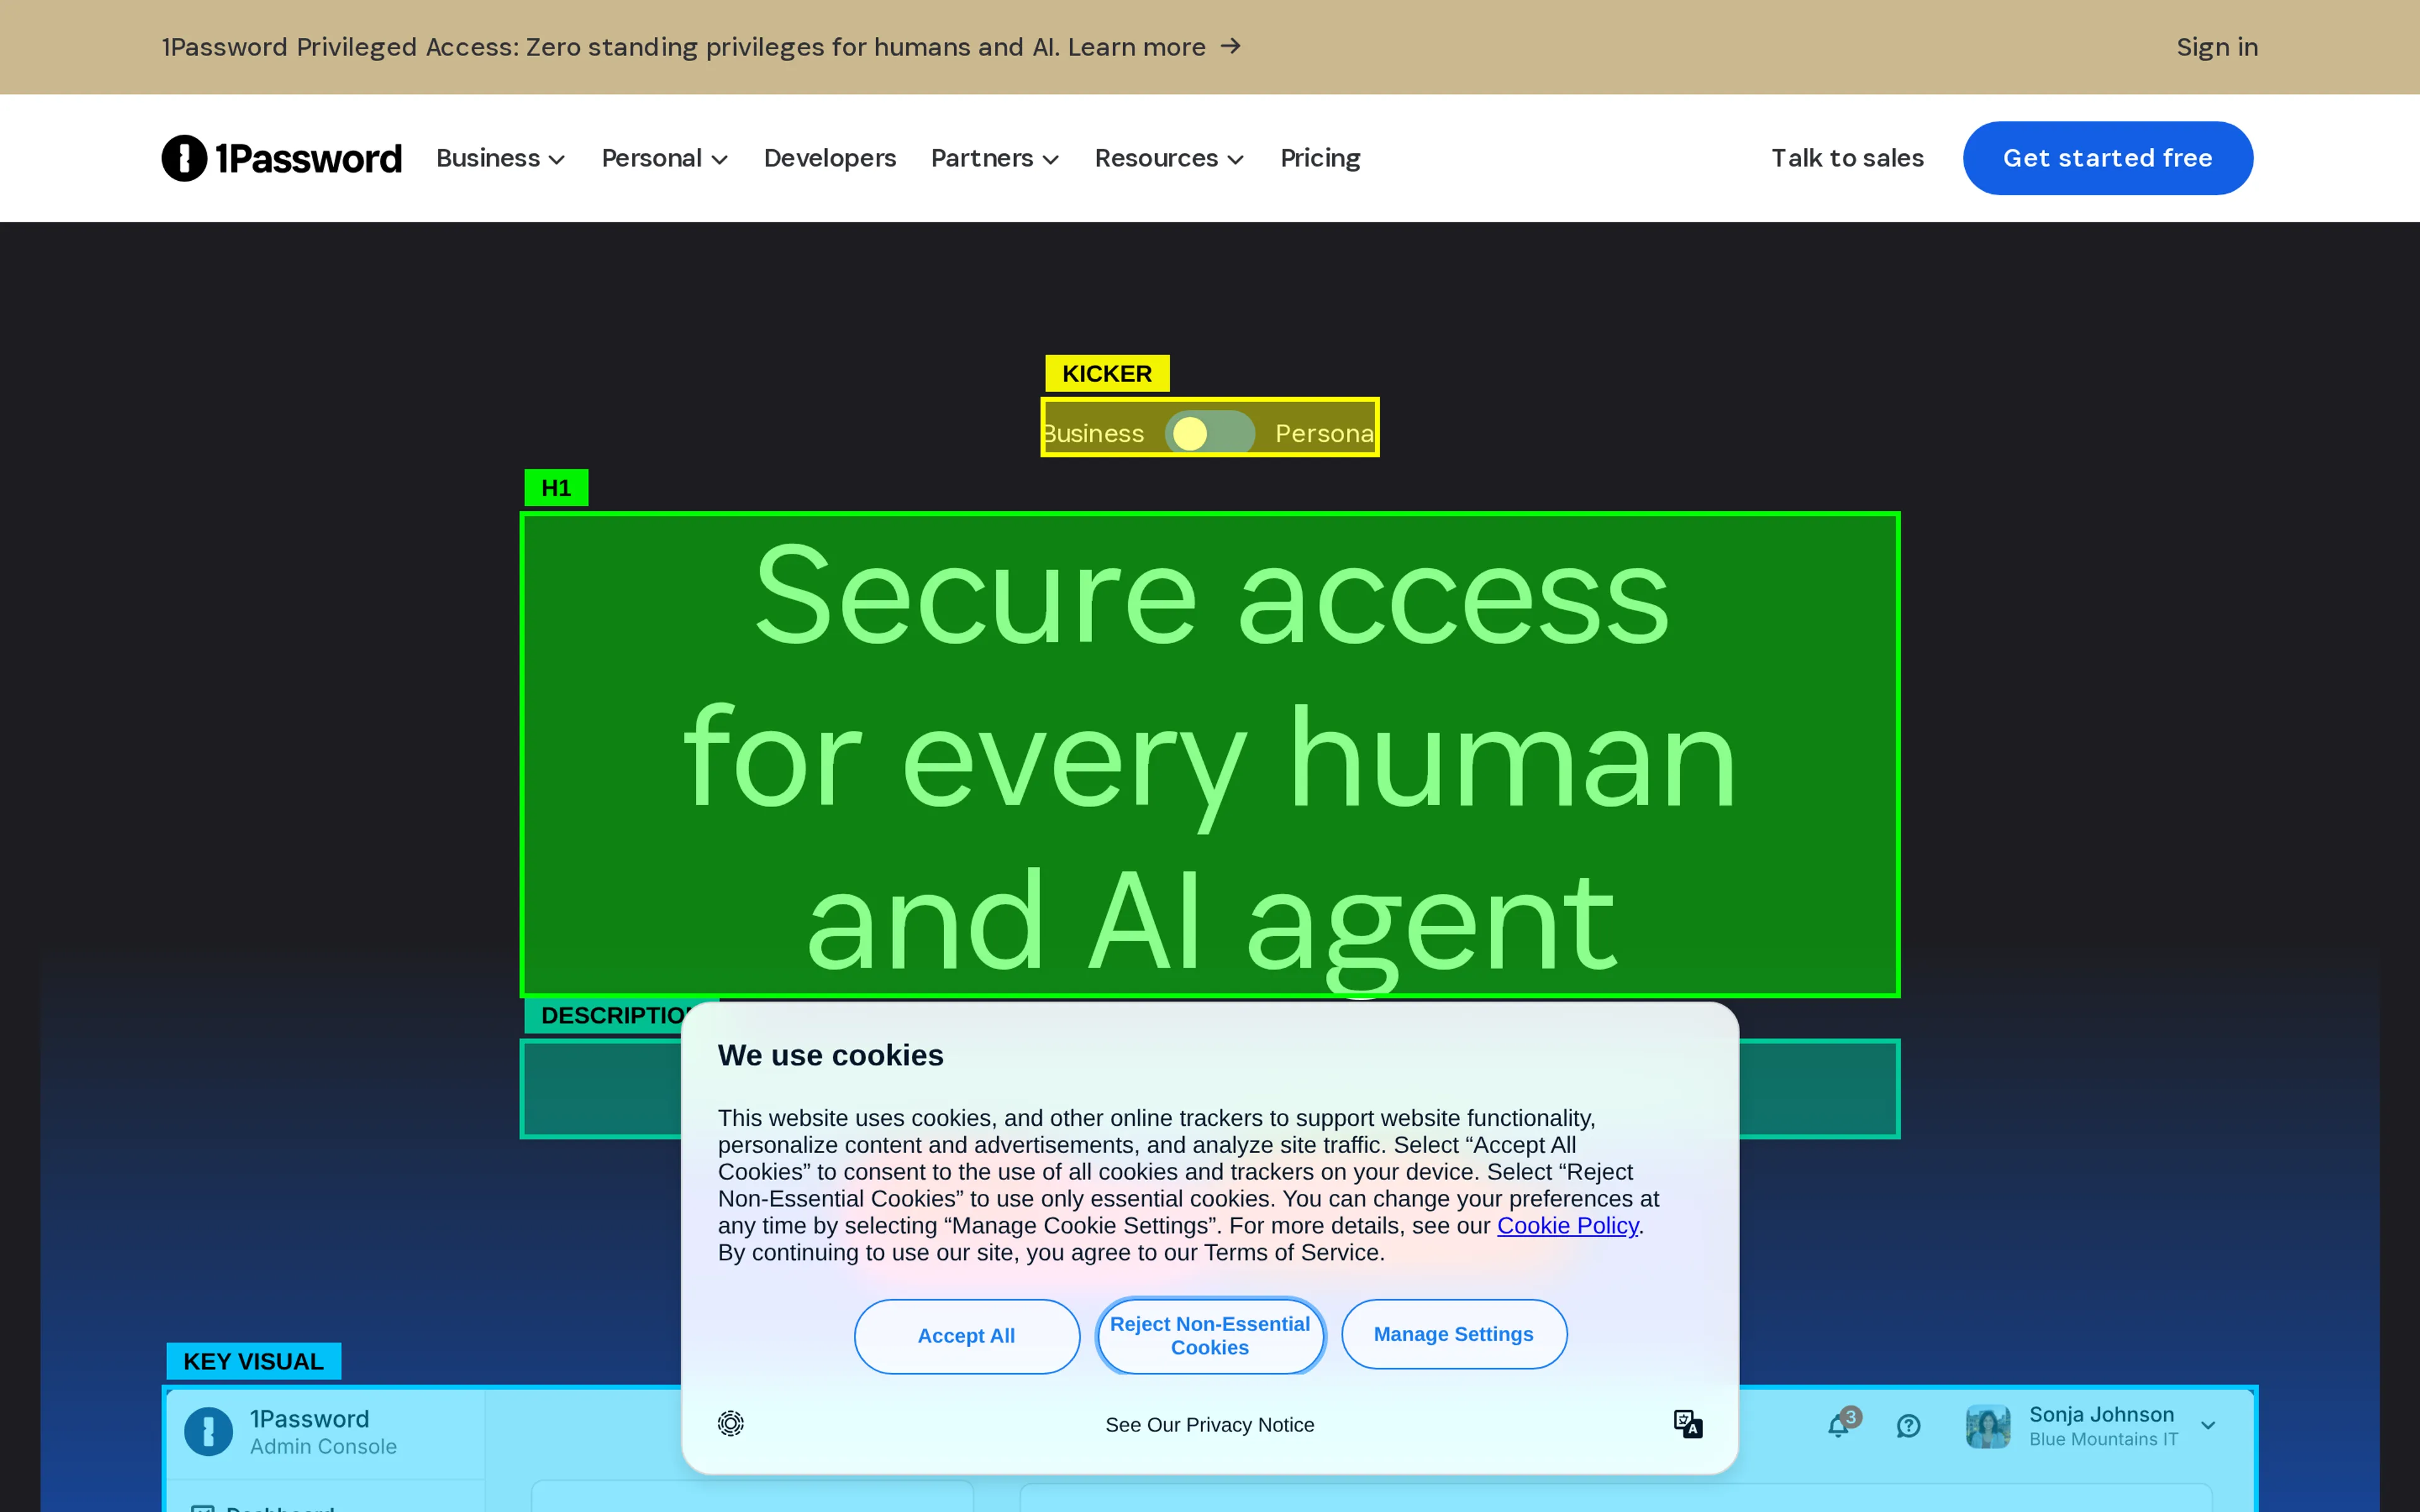Click the 1Password logo in the navbar

coord(281,158)
